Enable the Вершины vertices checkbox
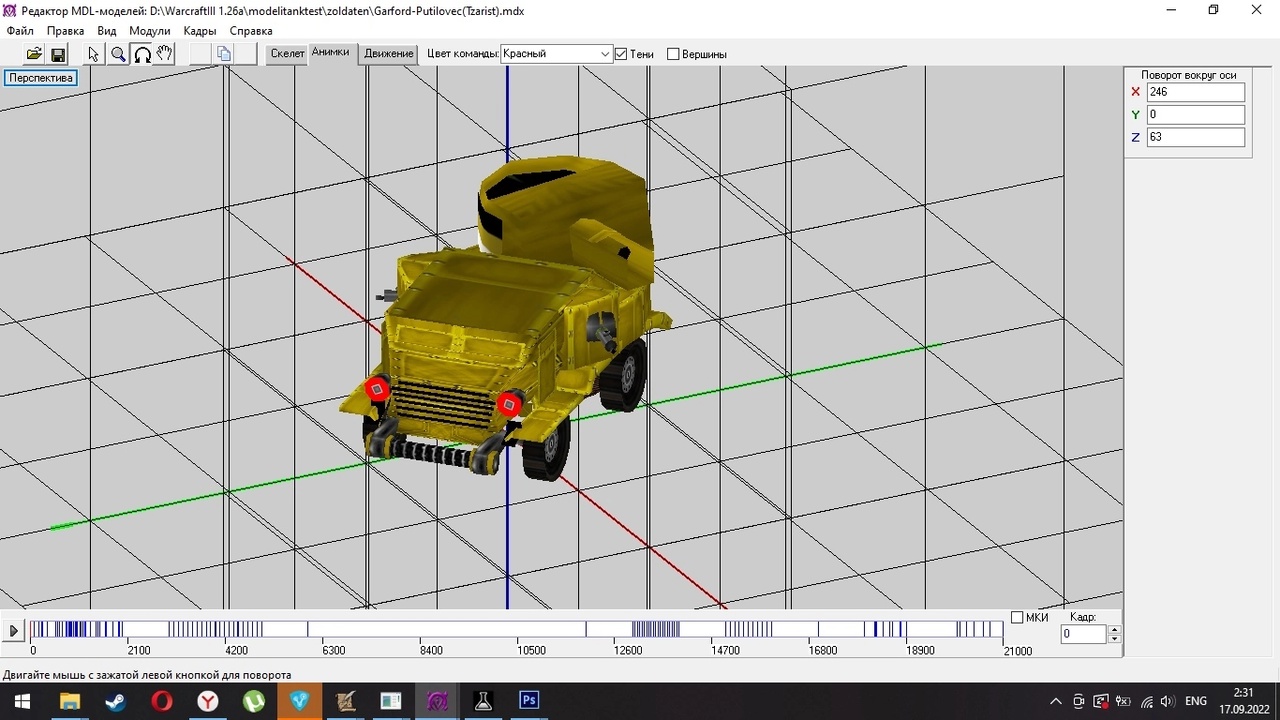This screenshot has height=720, width=1280. point(673,54)
